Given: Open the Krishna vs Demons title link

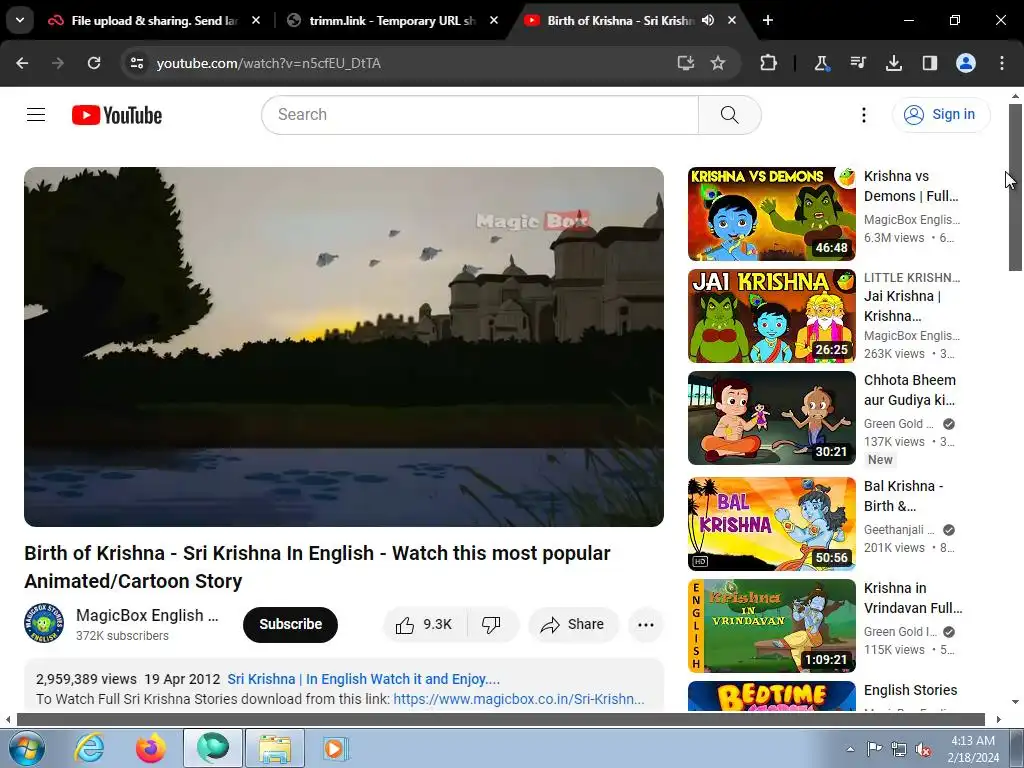Looking at the screenshot, I should pos(911,186).
